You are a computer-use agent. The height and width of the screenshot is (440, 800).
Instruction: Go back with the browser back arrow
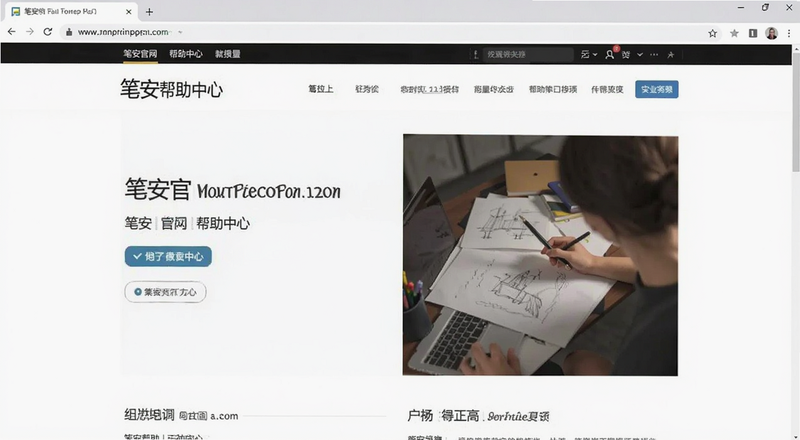click(x=11, y=32)
